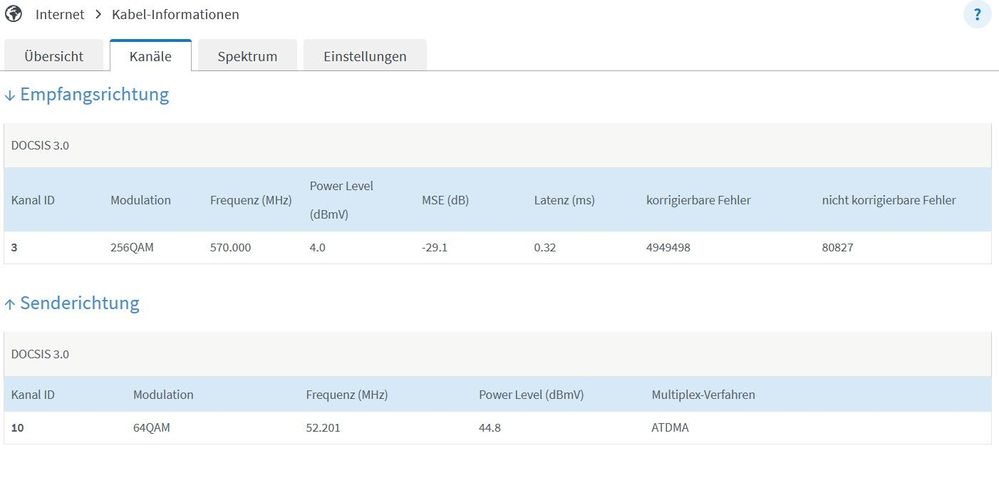This screenshot has width=999, height=490.
Task: Click the Multiplex-Verfahren column header
Action: pos(703,395)
